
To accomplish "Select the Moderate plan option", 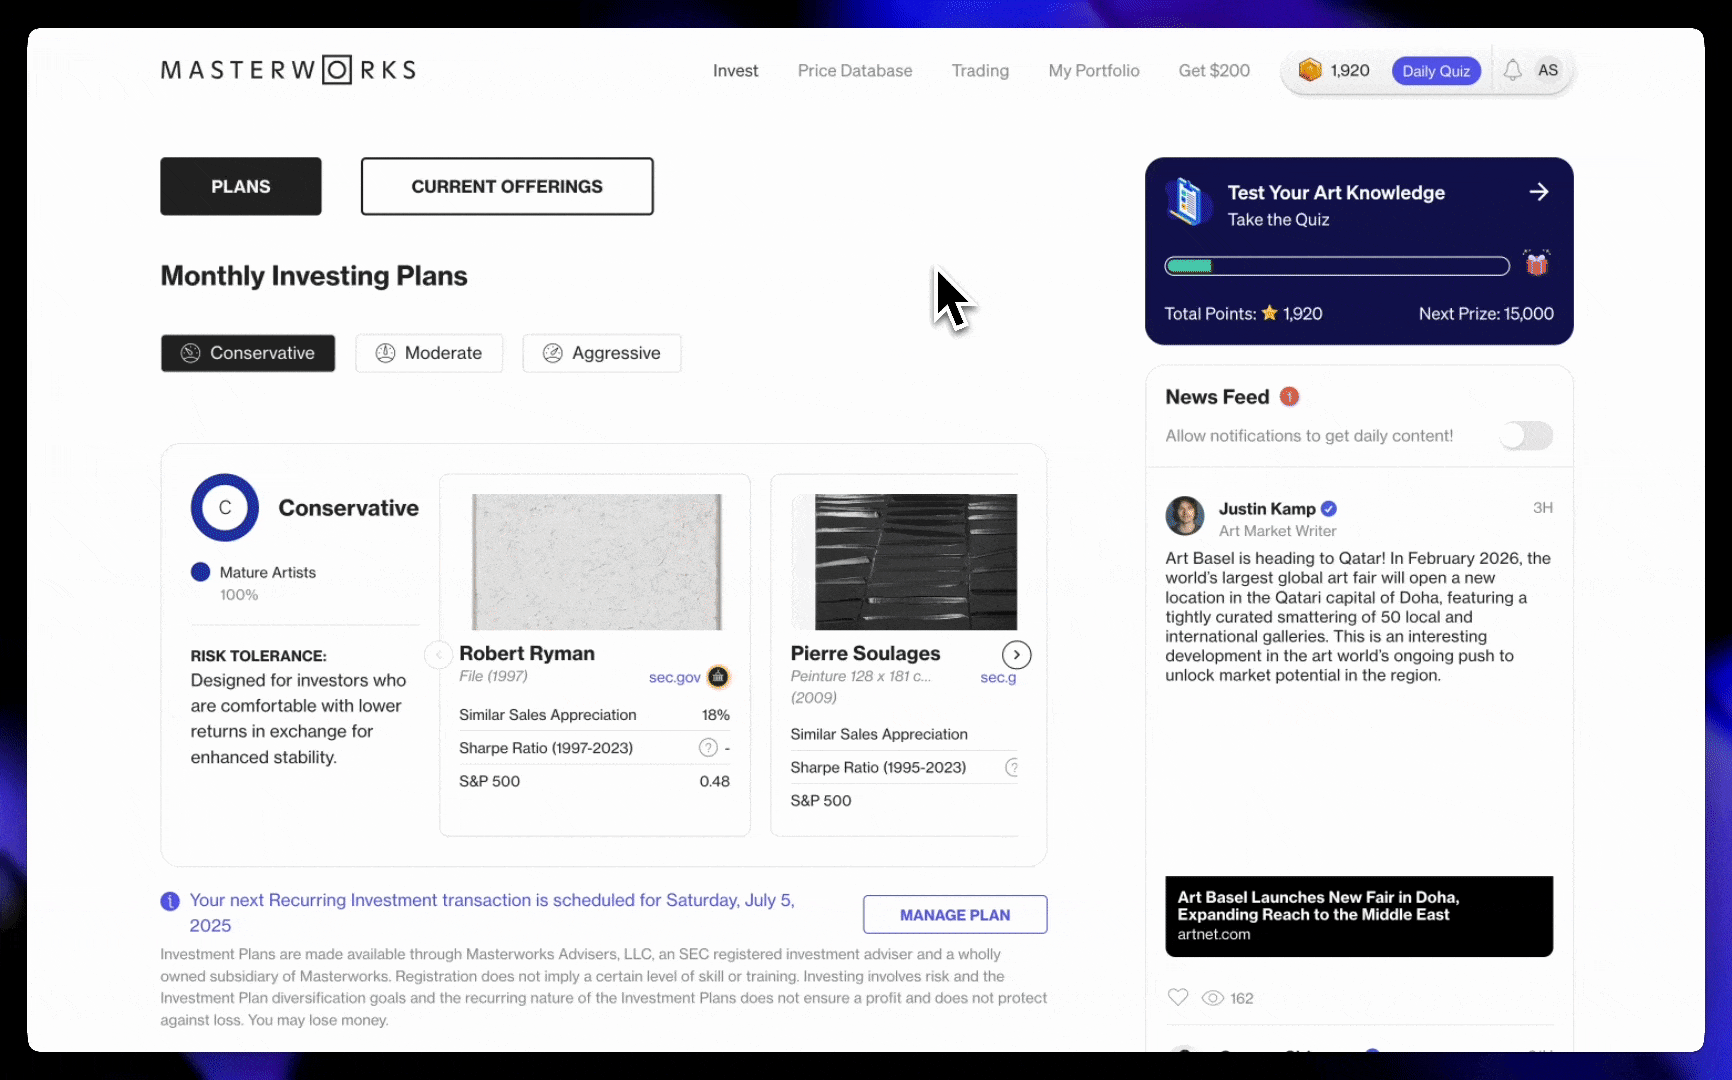I will click(429, 353).
